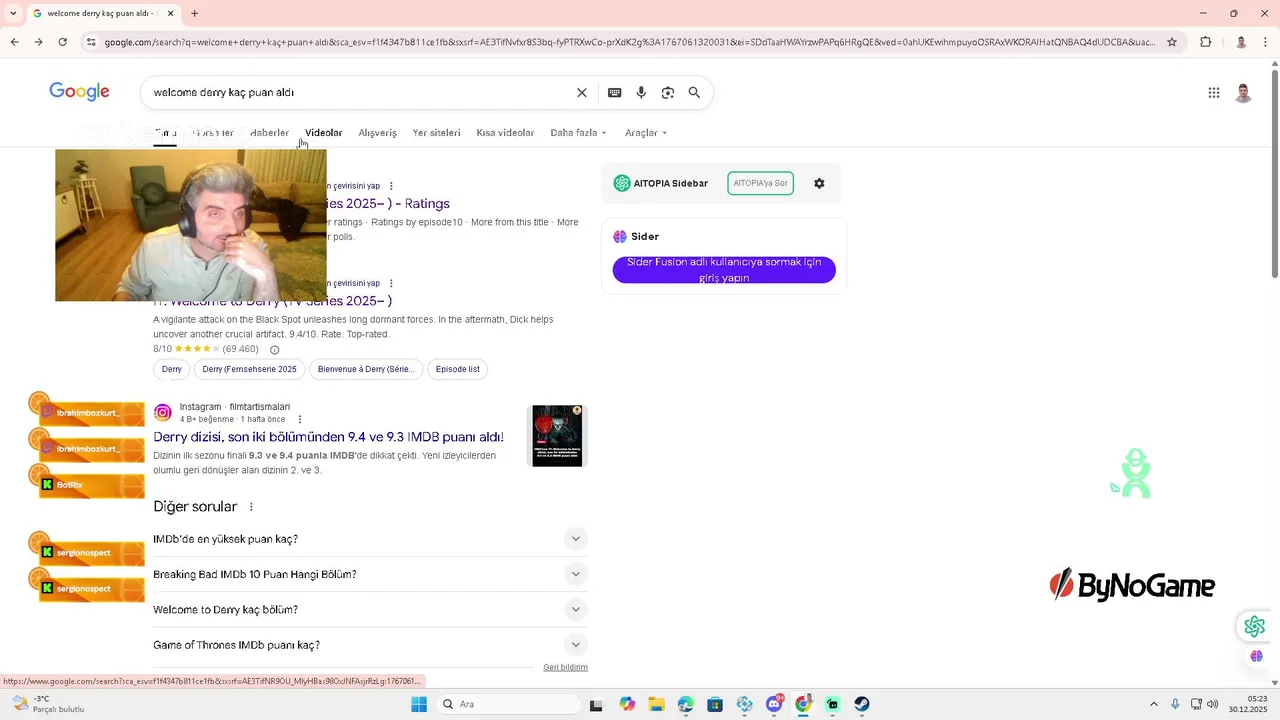Open Microsoft Store from the taskbar

tap(715, 704)
